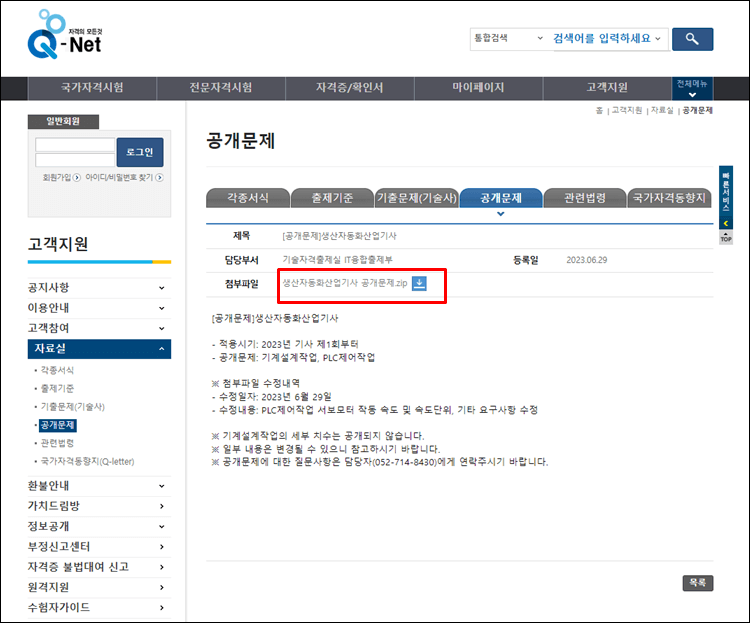Open 출제기준 under 자료실 in sidebar
This screenshot has width=750, height=623.
[57, 389]
